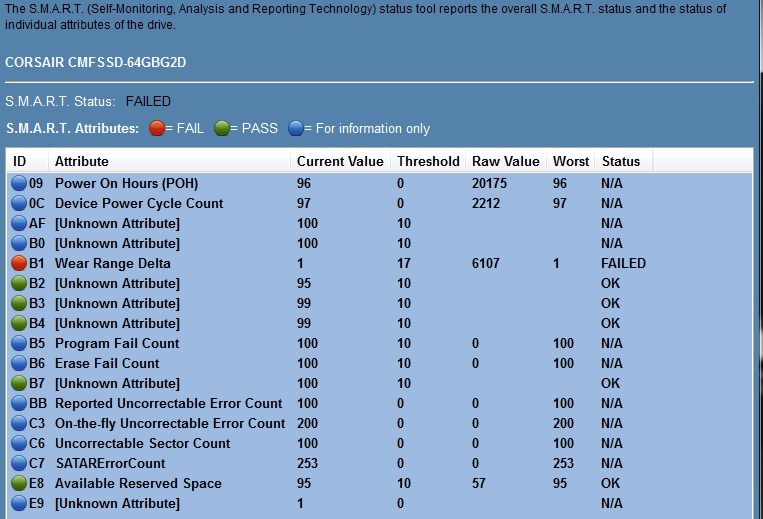Click the blue icon for SATARErrorCount
The width and height of the screenshot is (763, 519).
(x=19, y=463)
